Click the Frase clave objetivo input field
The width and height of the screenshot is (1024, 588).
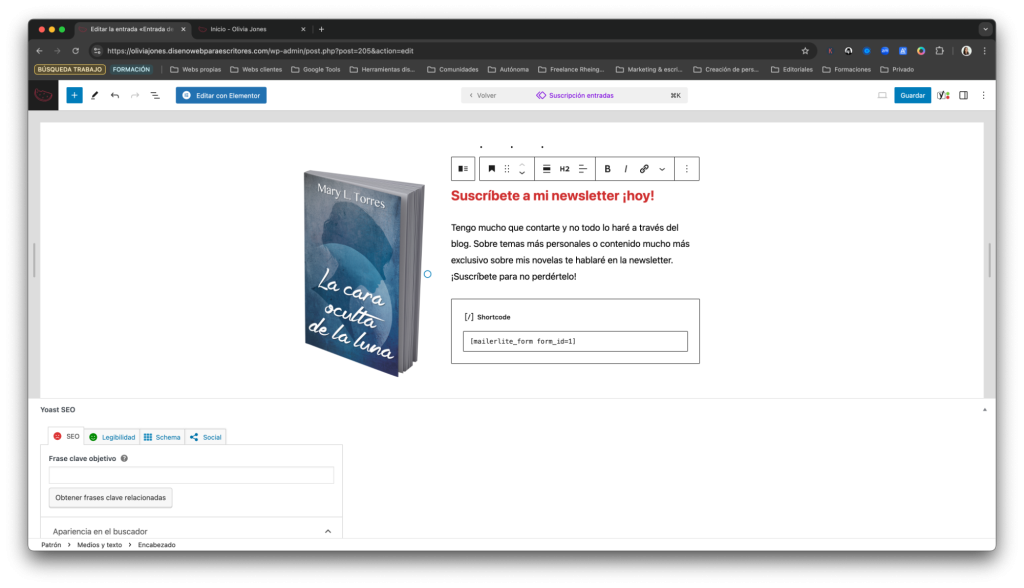click(x=191, y=475)
